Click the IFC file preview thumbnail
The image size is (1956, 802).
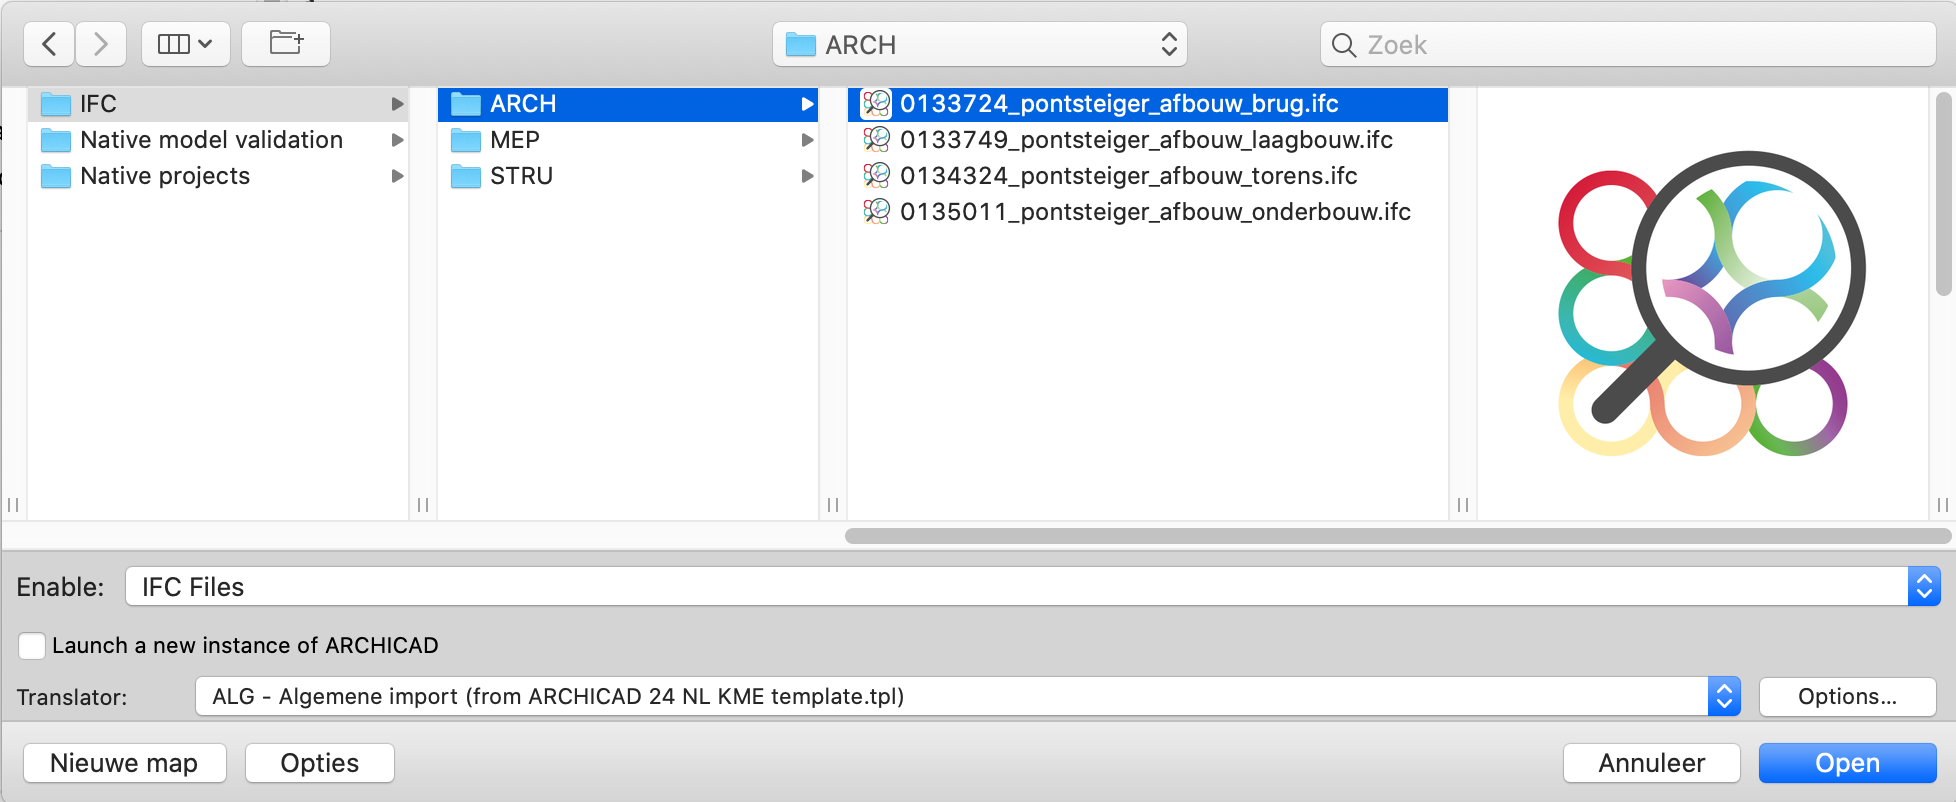point(1711,303)
